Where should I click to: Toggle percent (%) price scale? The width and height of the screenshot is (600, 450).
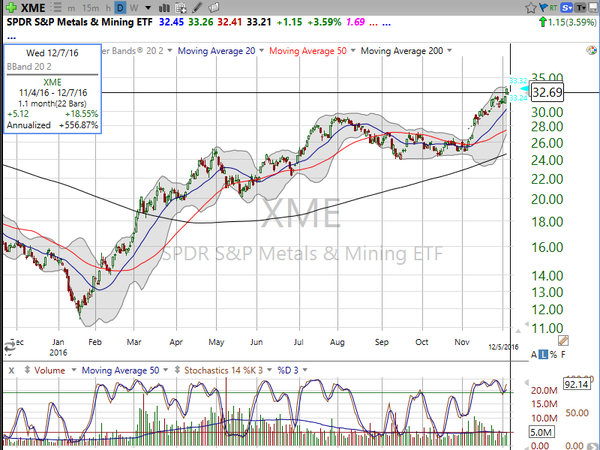coord(553,355)
